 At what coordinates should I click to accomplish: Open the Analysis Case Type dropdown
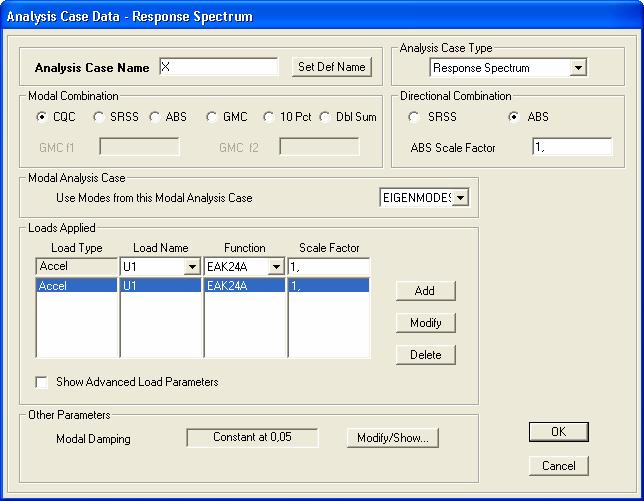[x=578, y=68]
